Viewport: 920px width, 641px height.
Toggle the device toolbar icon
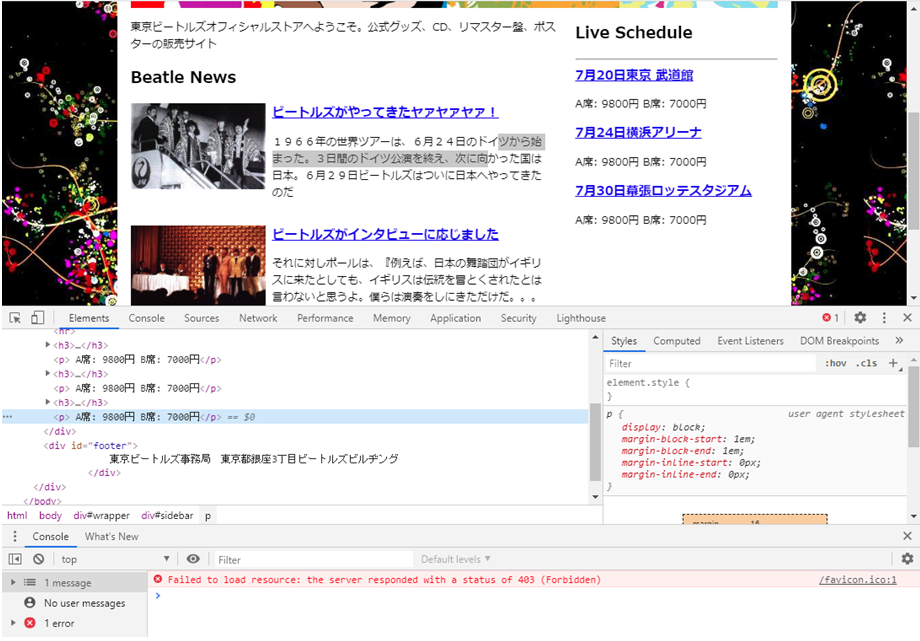point(38,318)
